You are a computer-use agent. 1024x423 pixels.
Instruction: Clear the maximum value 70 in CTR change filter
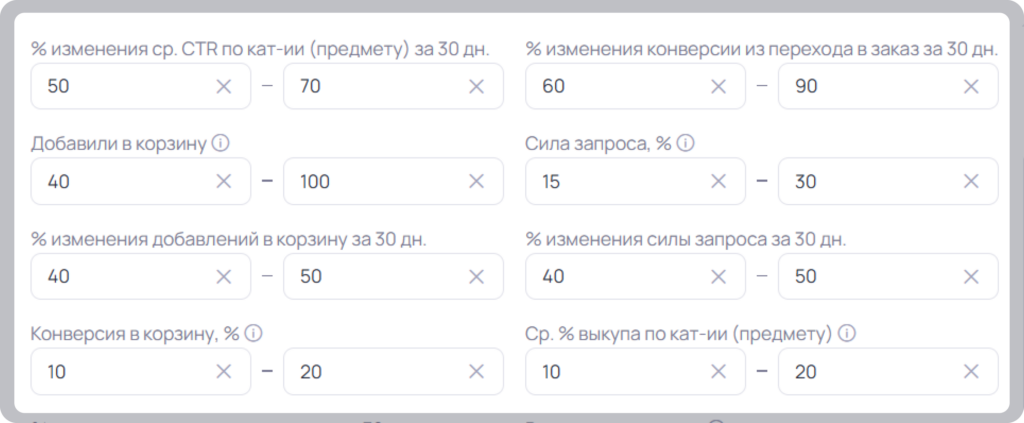tap(477, 86)
